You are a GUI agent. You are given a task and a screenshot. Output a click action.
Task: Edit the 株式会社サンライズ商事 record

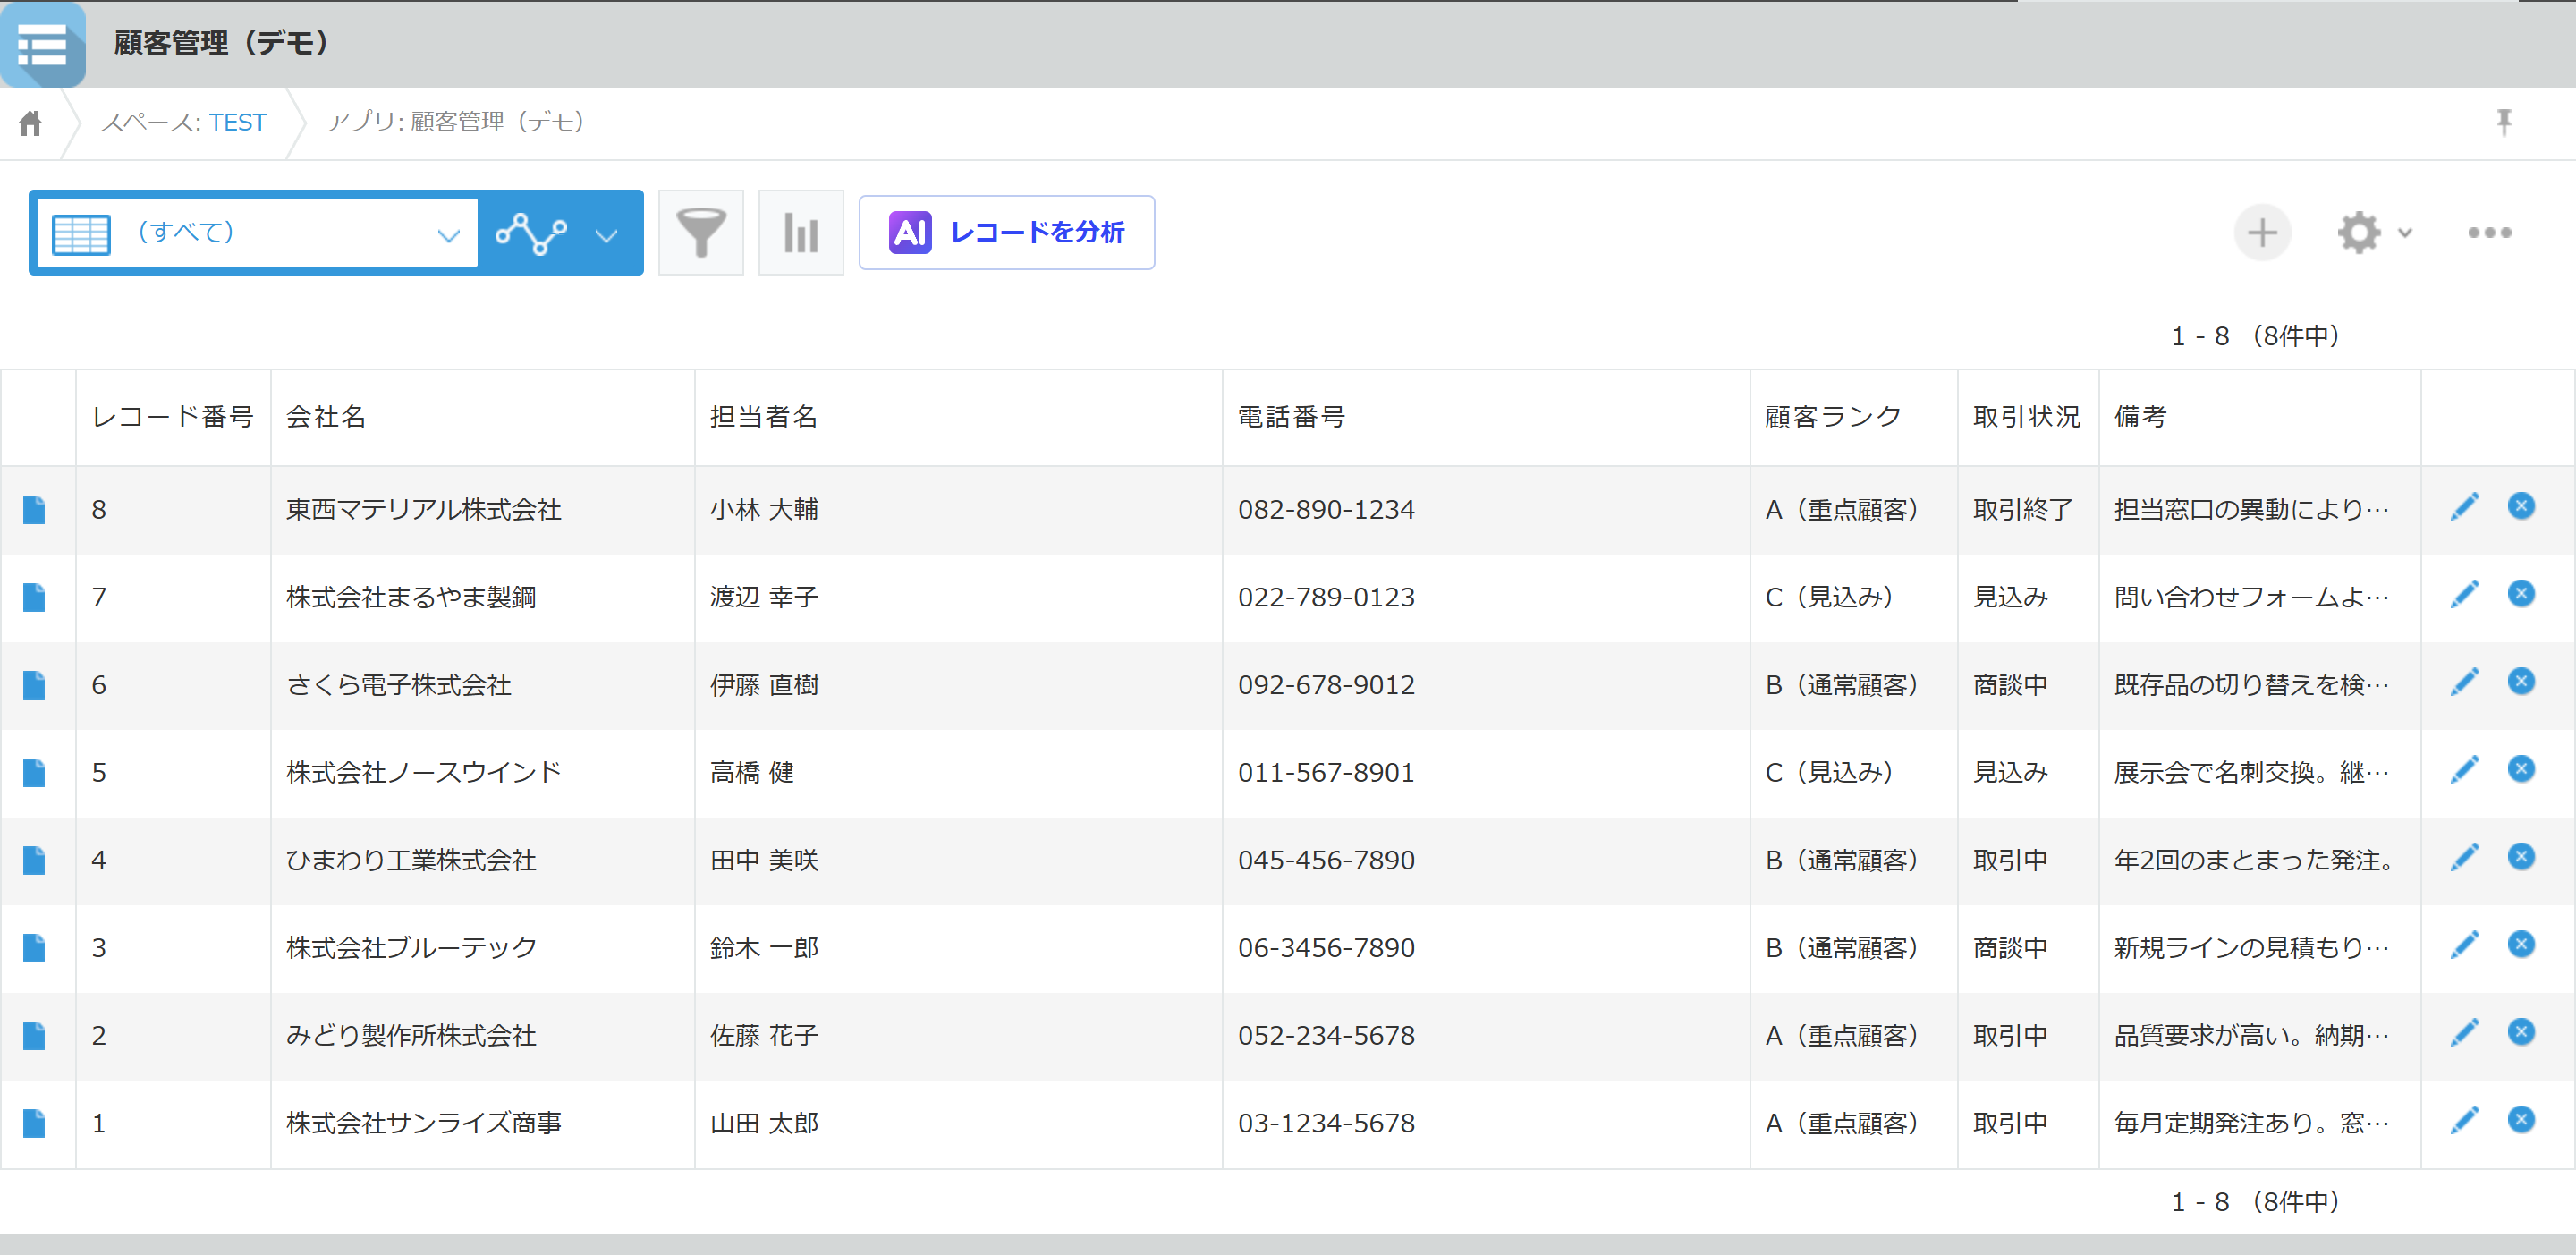(2465, 1120)
